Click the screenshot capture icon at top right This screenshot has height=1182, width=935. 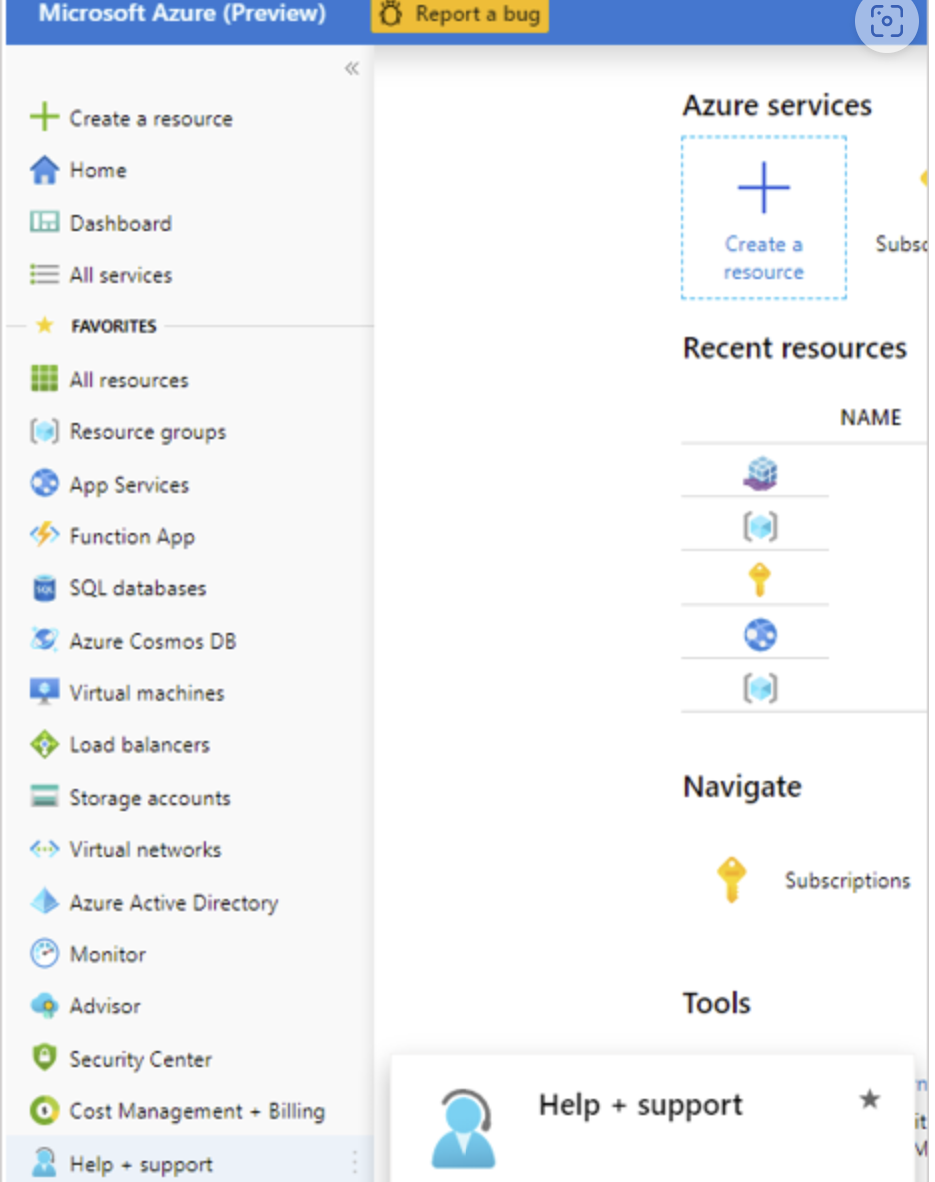pos(887,21)
